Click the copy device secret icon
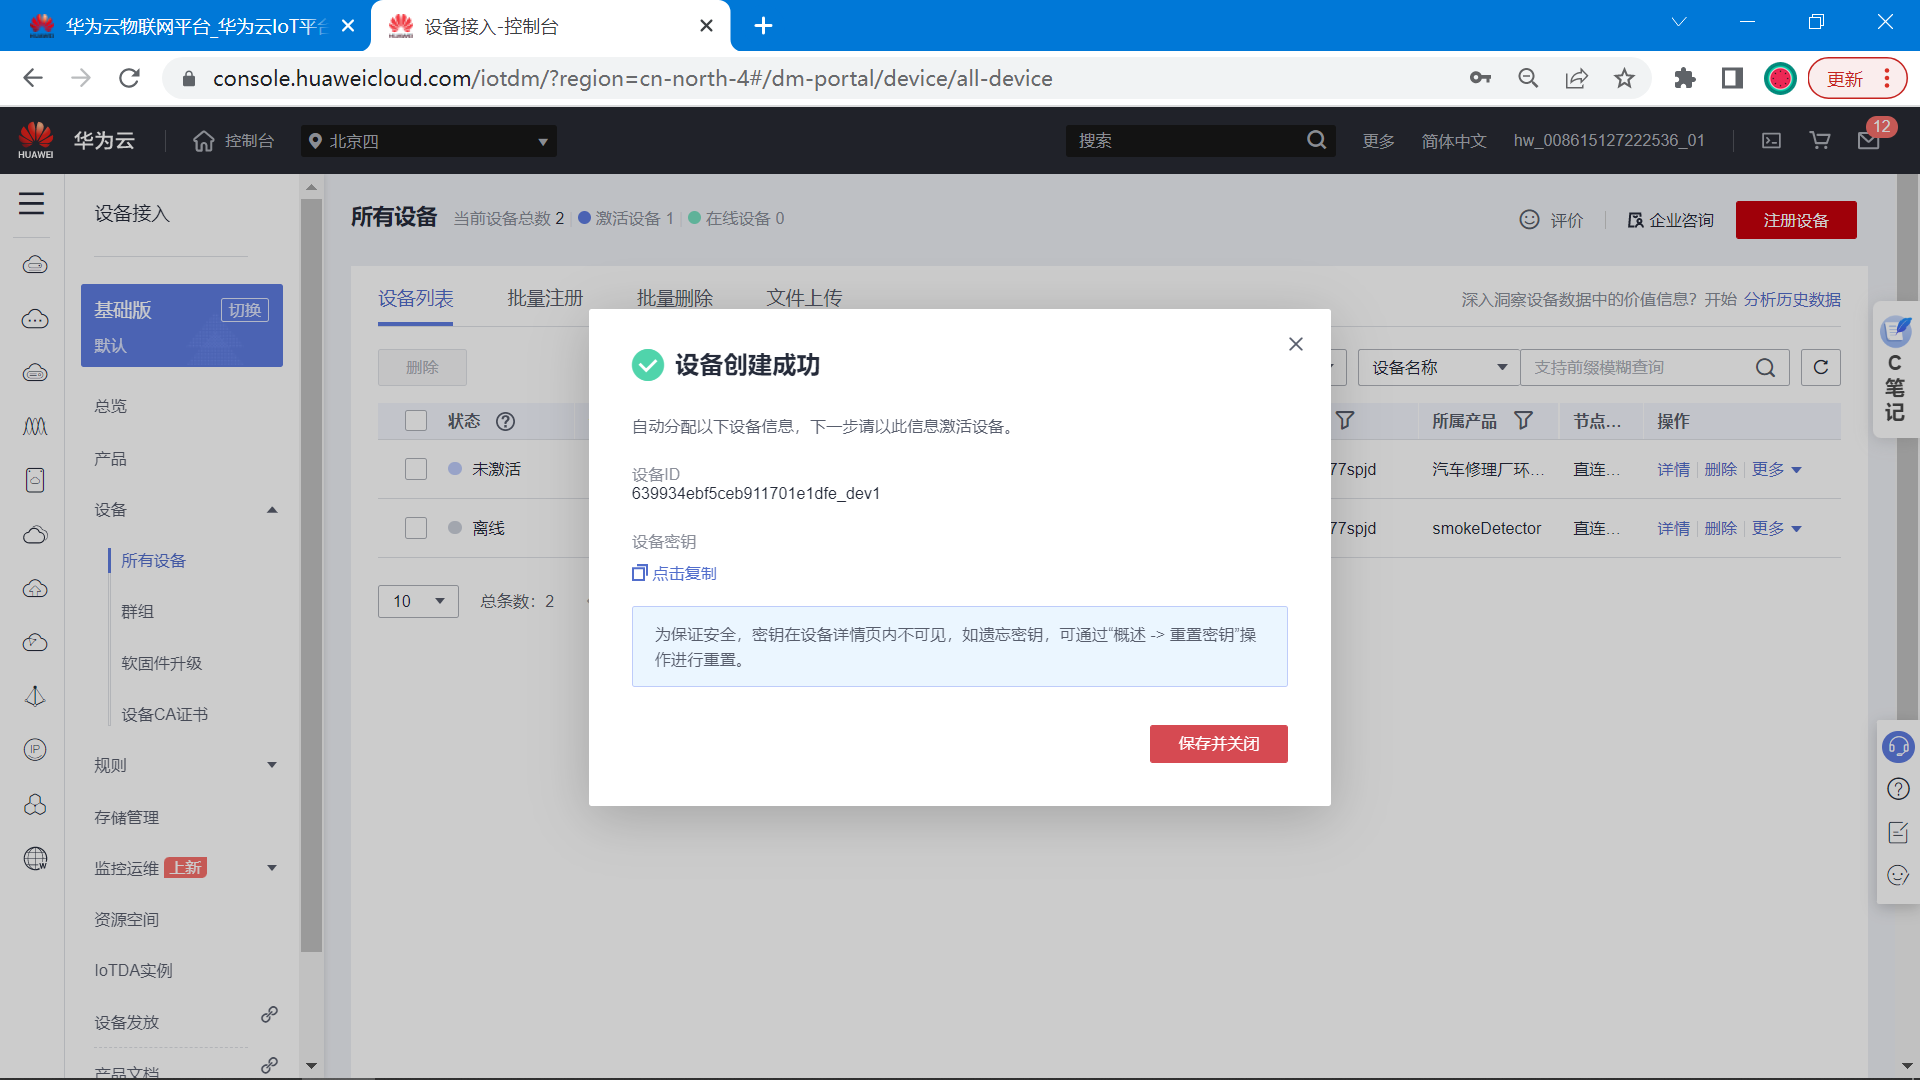 [x=640, y=573]
